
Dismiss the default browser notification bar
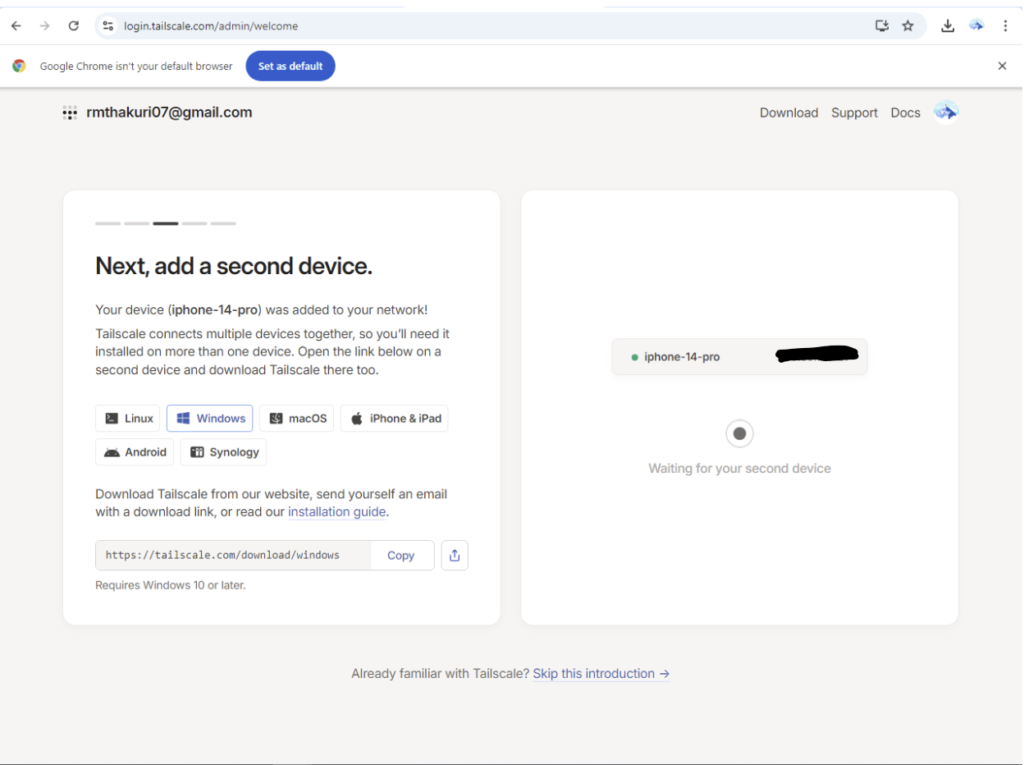pyautogui.click(x=1002, y=66)
